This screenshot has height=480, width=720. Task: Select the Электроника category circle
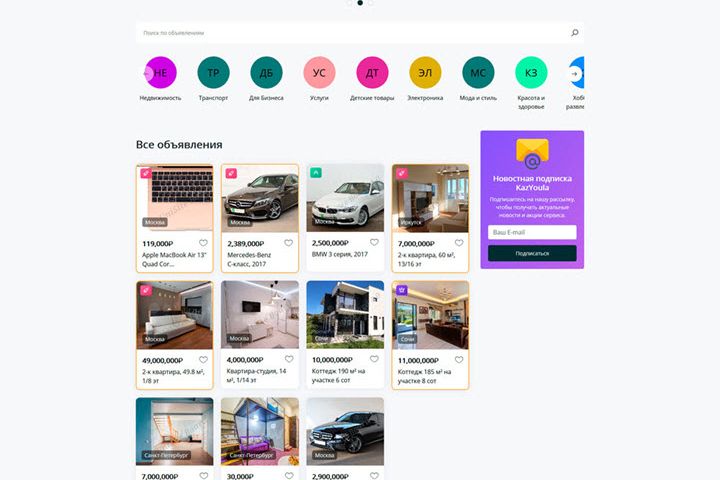[425, 73]
